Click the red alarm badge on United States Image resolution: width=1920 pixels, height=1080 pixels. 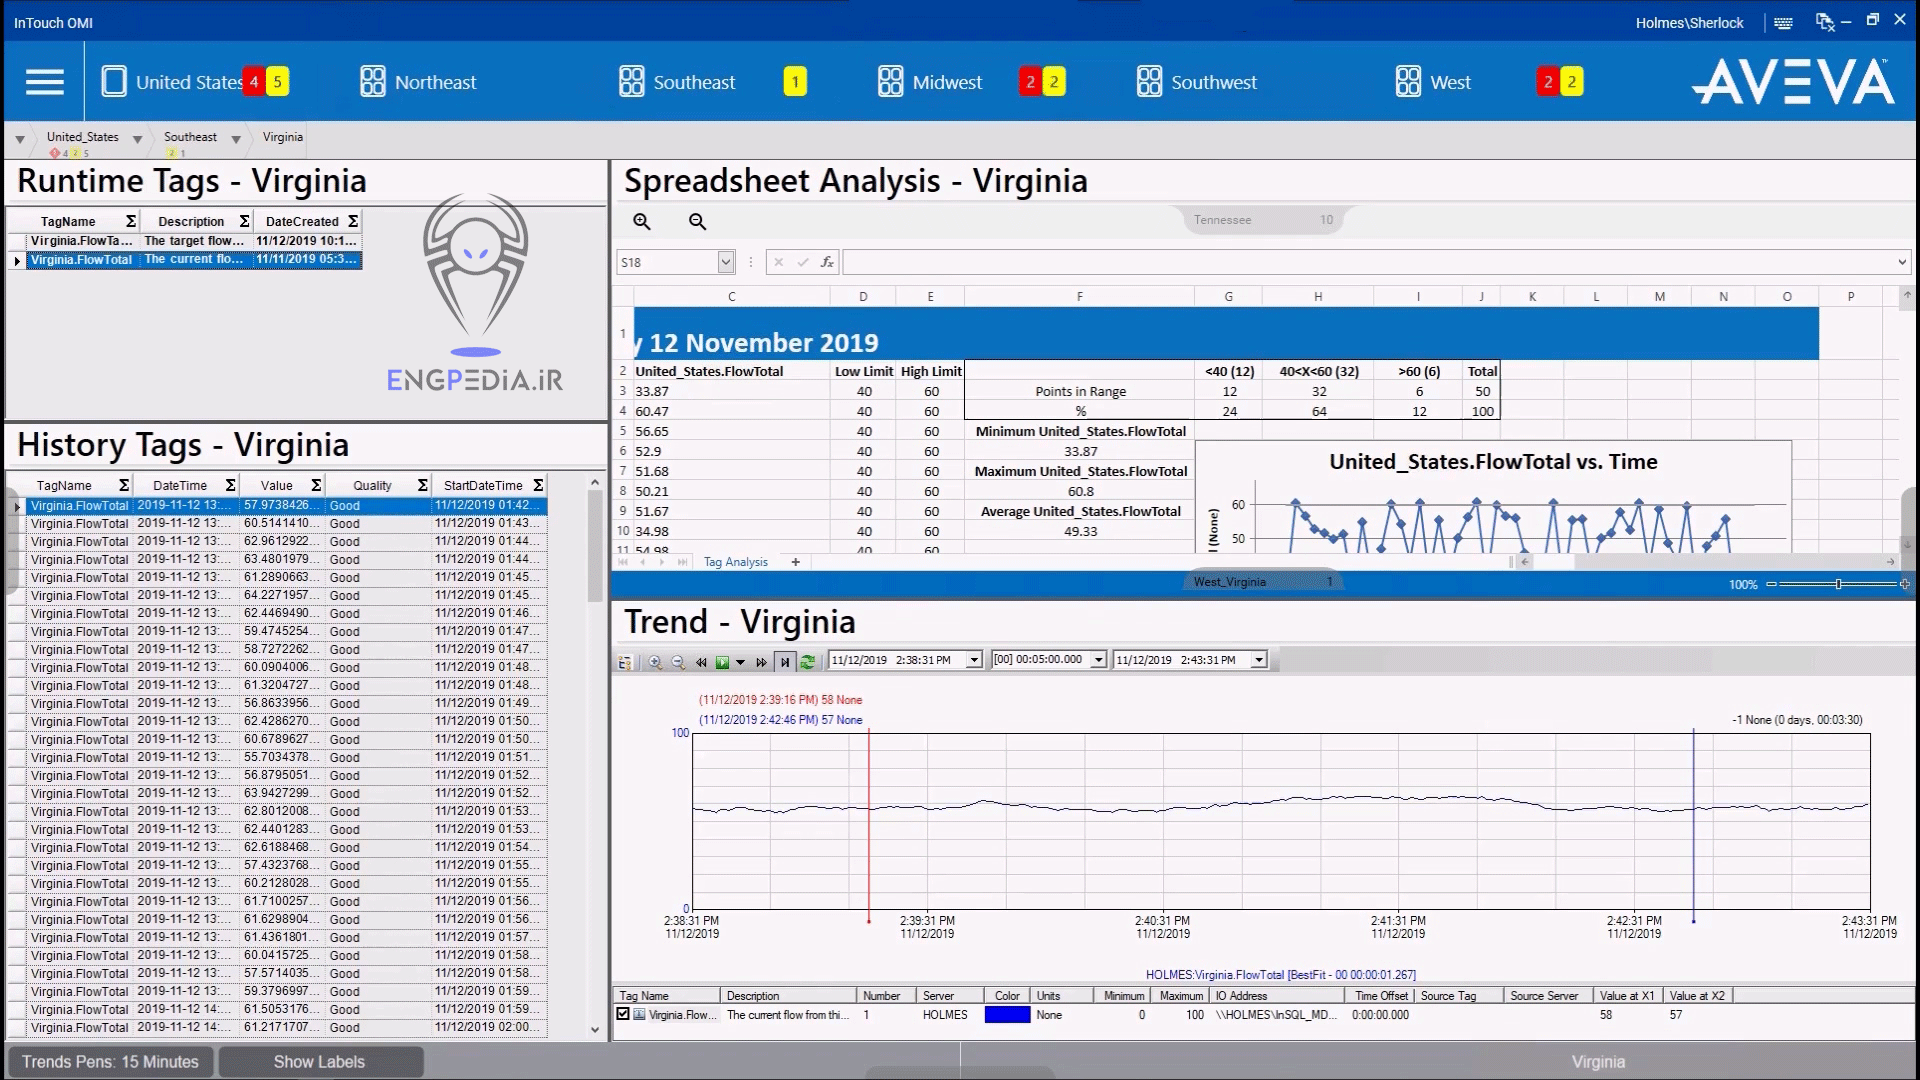point(254,82)
